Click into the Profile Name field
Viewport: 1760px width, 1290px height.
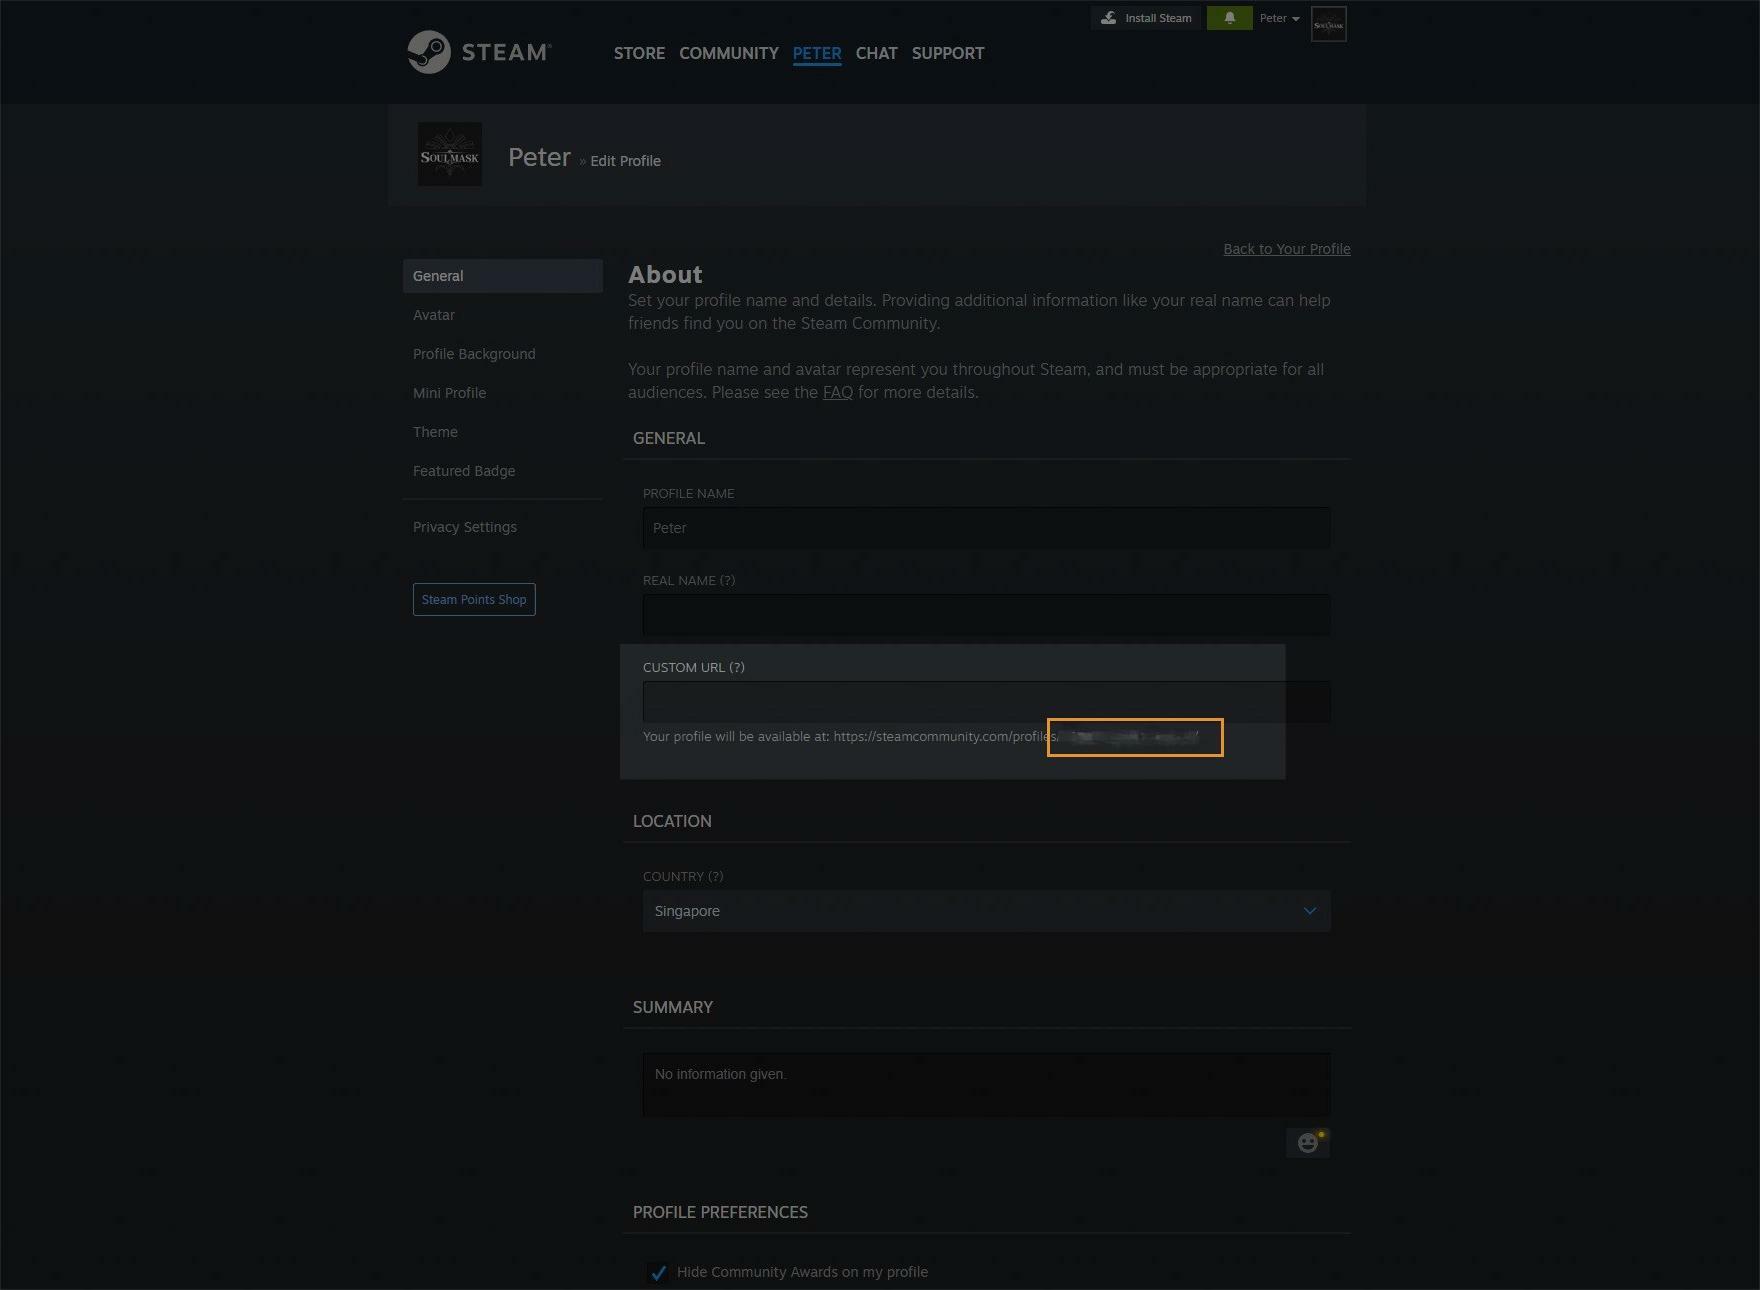(986, 528)
